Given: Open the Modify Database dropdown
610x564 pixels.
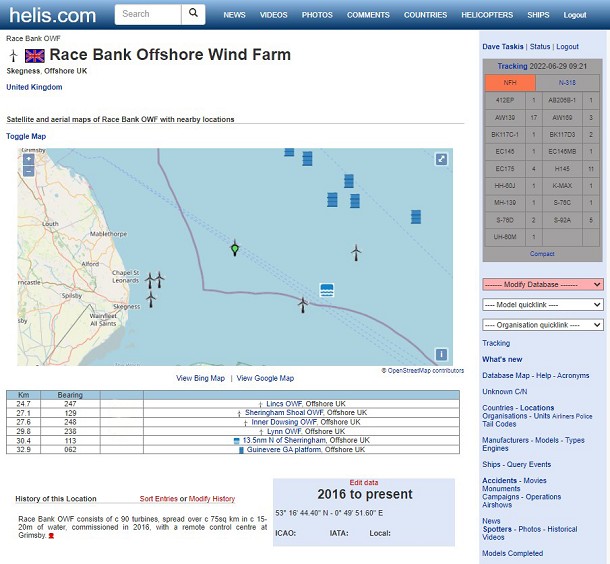Looking at the screenshot, I should (543, 284).
